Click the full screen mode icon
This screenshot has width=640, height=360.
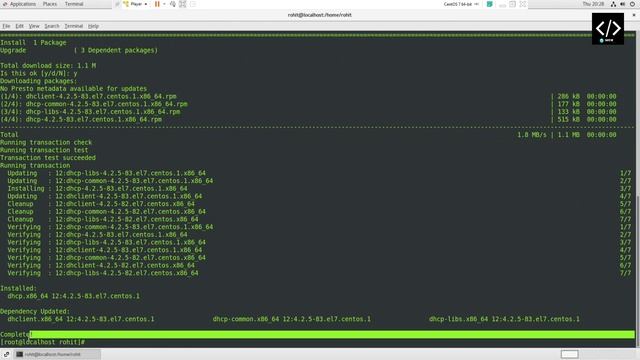[x=182, y=4]
